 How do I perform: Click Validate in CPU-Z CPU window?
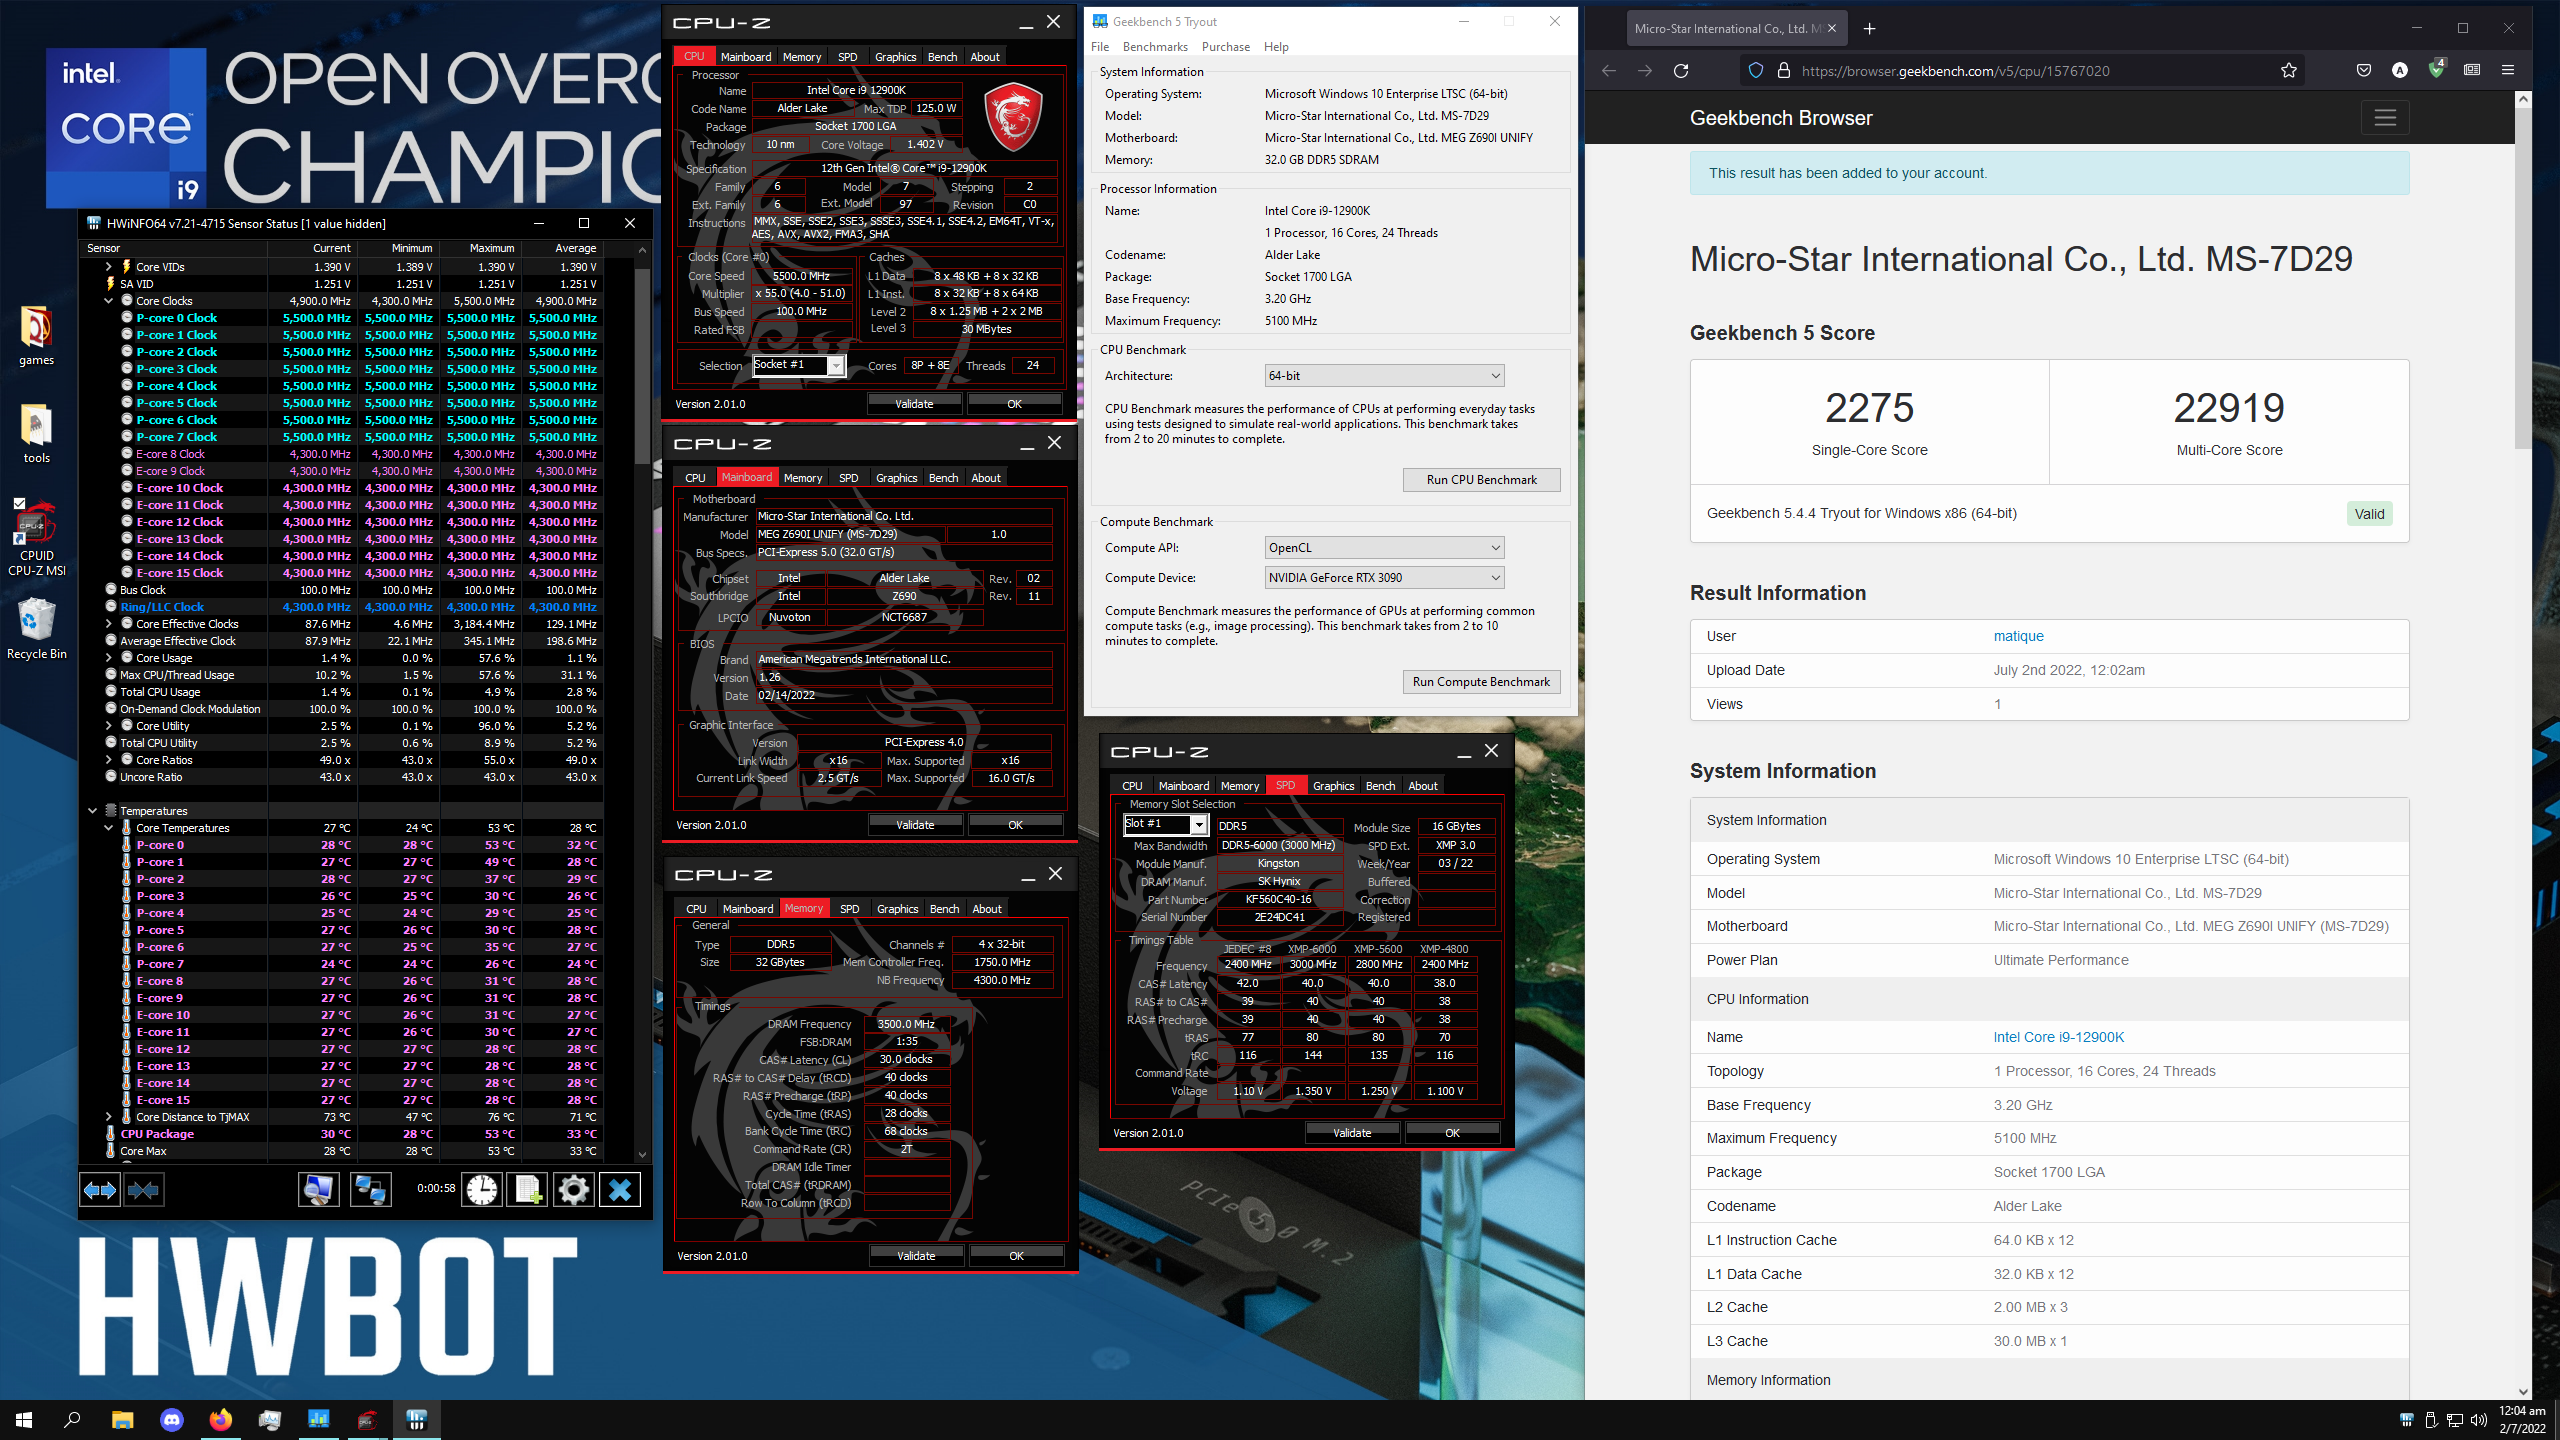[914, 404]
